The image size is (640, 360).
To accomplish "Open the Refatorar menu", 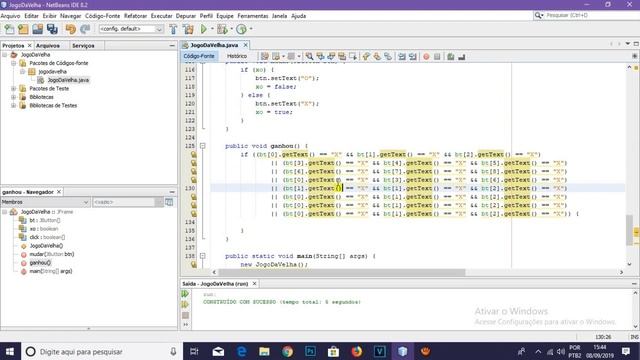I will (x=135, y=16).
